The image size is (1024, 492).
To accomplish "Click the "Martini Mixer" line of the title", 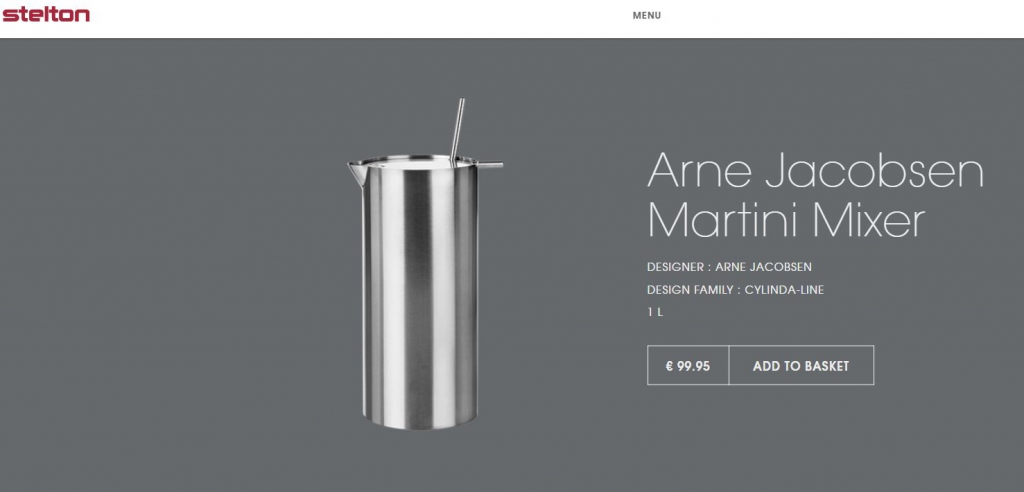I will click(x=786, y=220).
